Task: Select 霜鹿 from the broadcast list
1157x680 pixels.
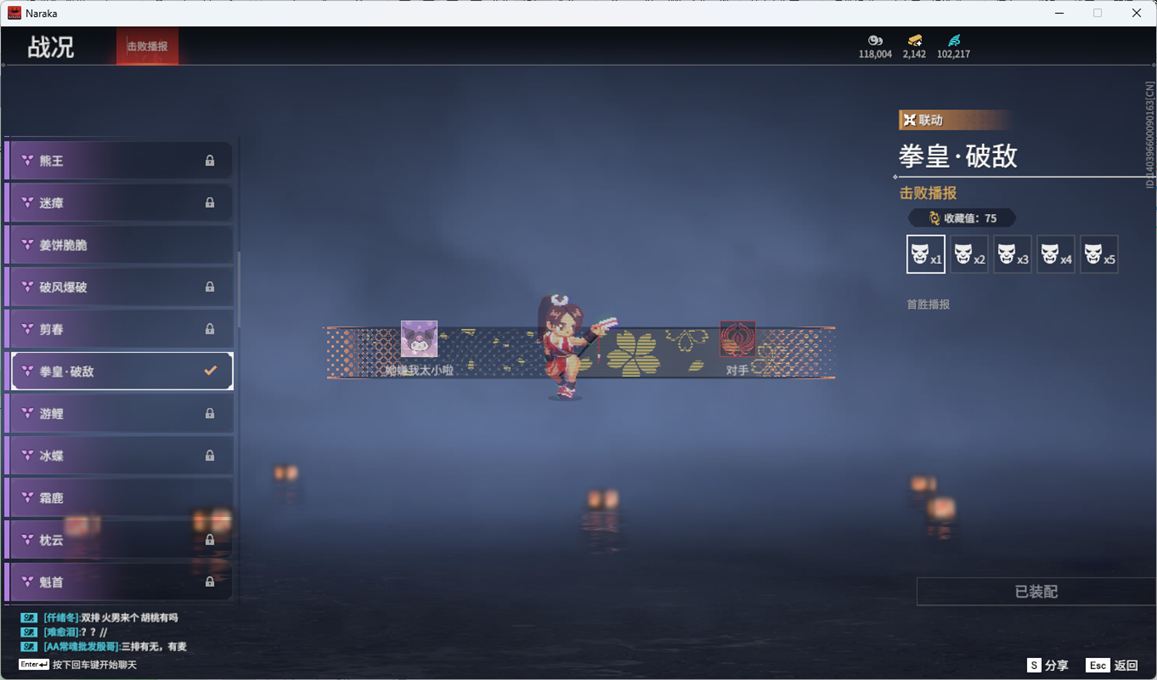Action: pos(122,498)
